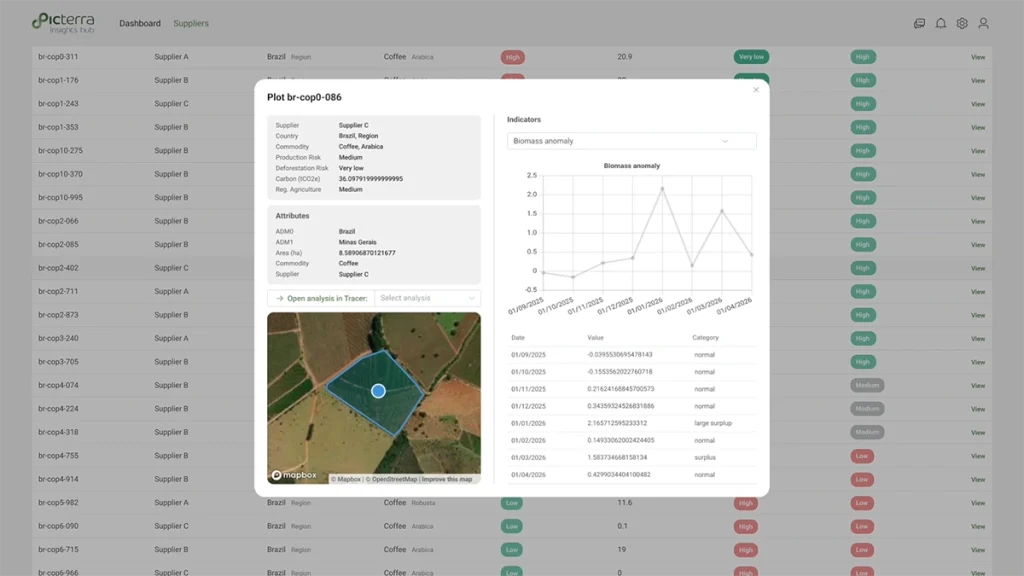Click plot ID br-cop3-240 in the list
This screenshot has height=576, width=1024.
(58, 338)
